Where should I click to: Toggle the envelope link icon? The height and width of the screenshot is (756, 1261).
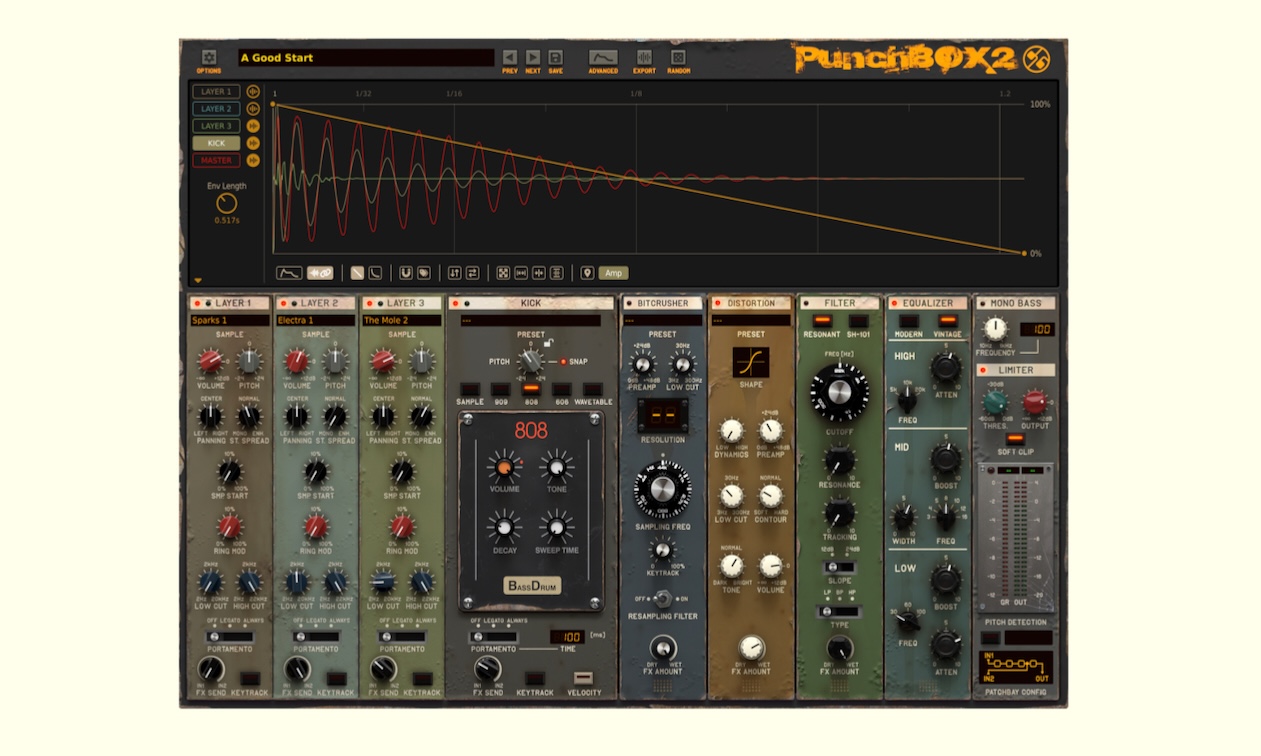point(320,272)
